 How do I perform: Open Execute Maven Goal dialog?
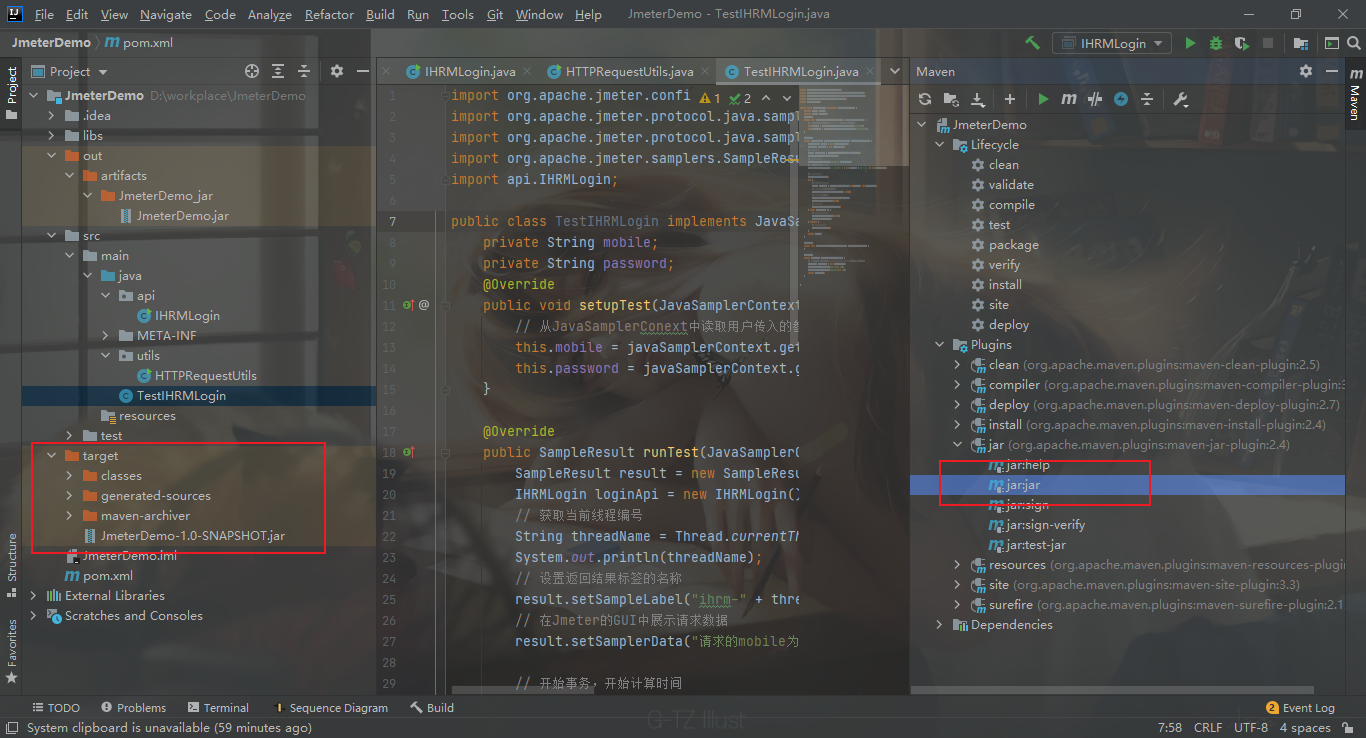point(1069,99)
